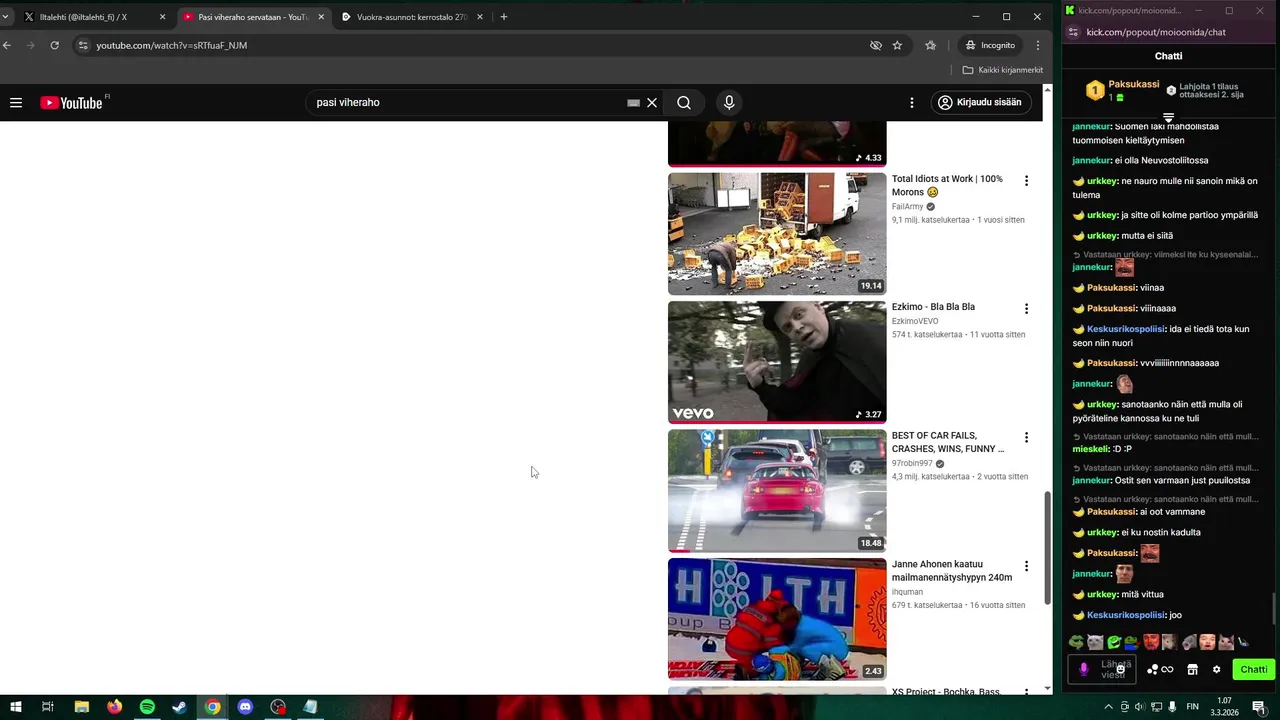The image size is (1280, 720).
Task: Open the FailArmy channel link
Action: click(908, 206)
